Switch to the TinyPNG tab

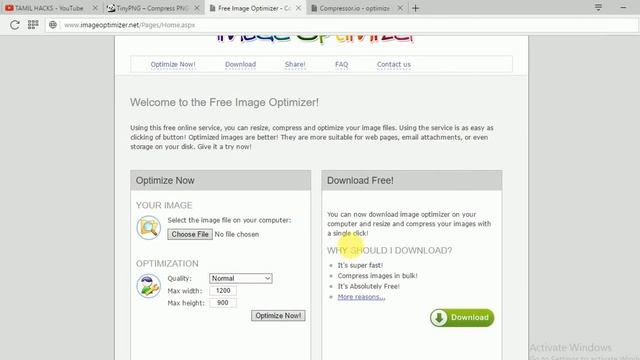point(153,8)
